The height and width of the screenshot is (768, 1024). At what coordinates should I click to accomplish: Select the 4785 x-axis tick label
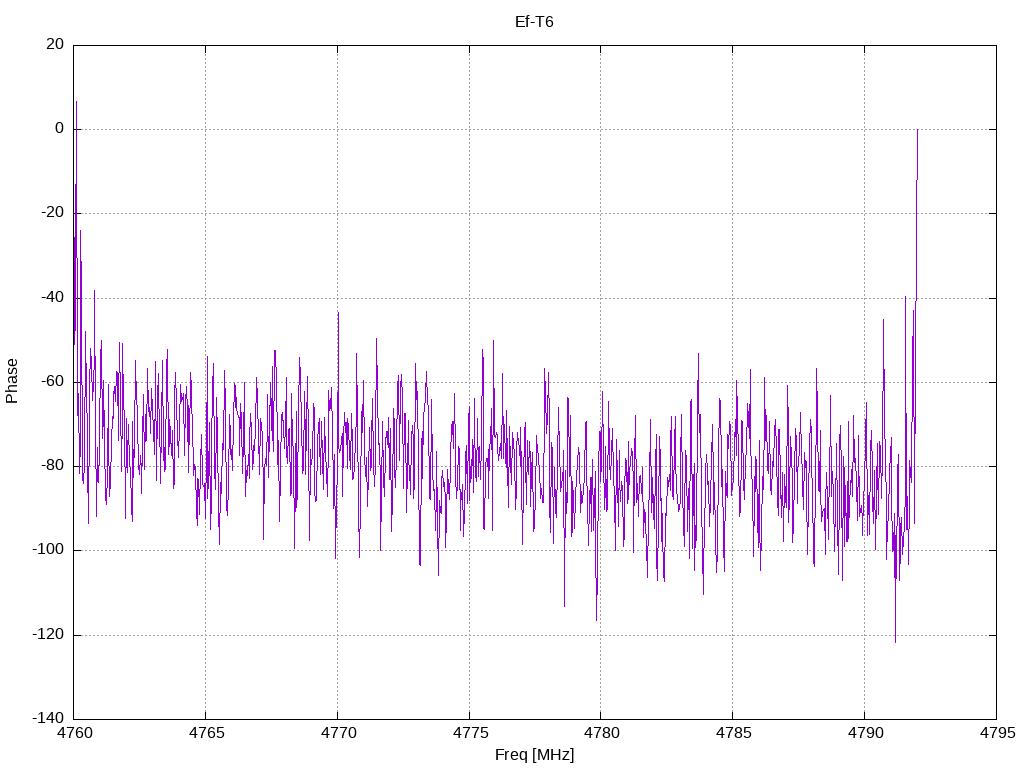pyautogui.click(x=732, y=733)
